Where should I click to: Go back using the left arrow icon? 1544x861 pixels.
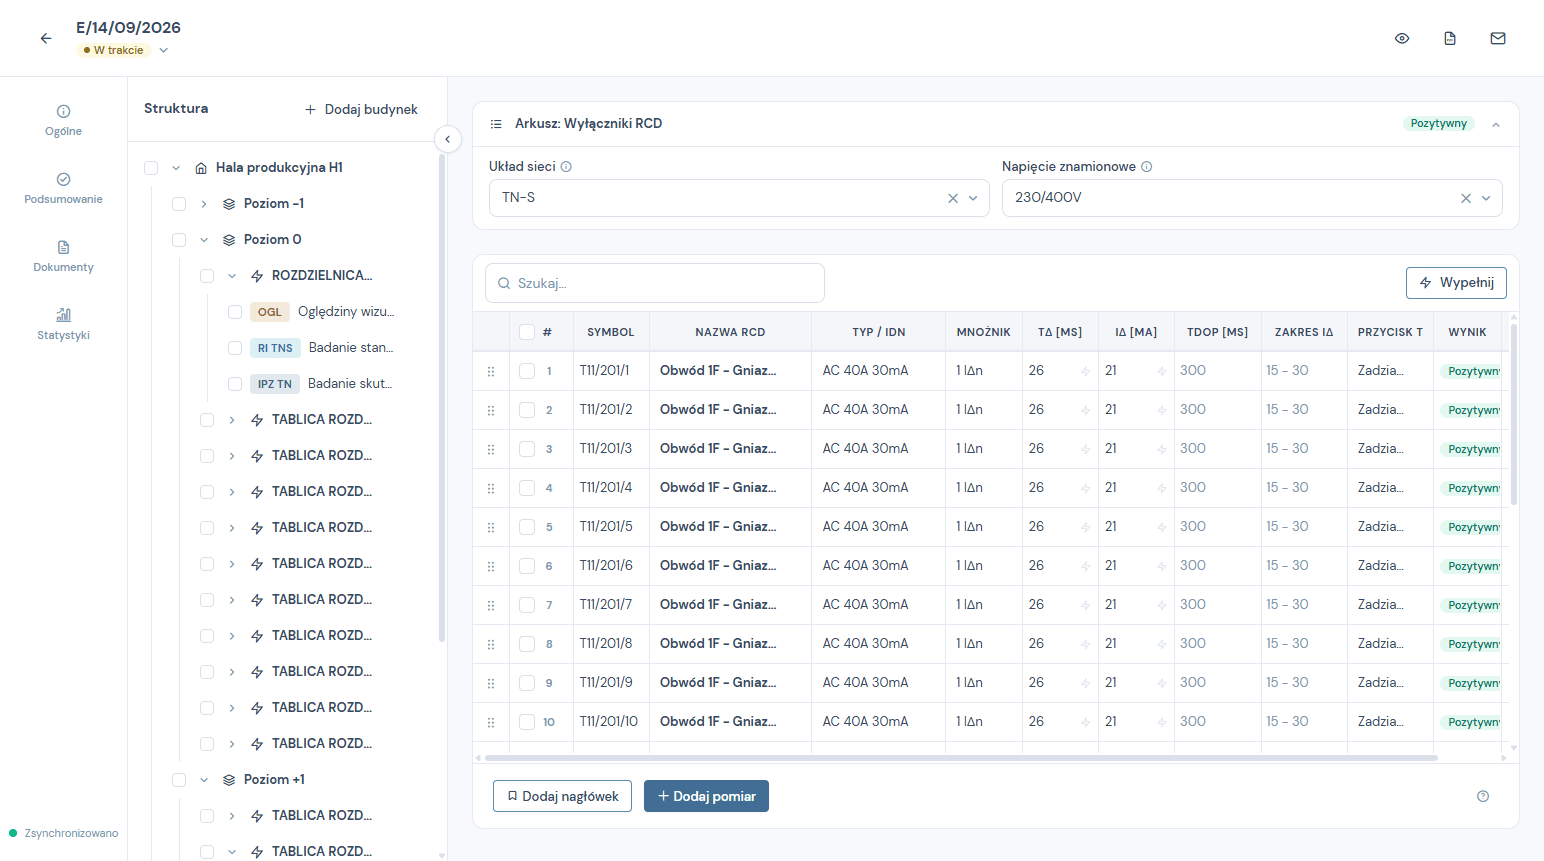(x=45, y=38)
